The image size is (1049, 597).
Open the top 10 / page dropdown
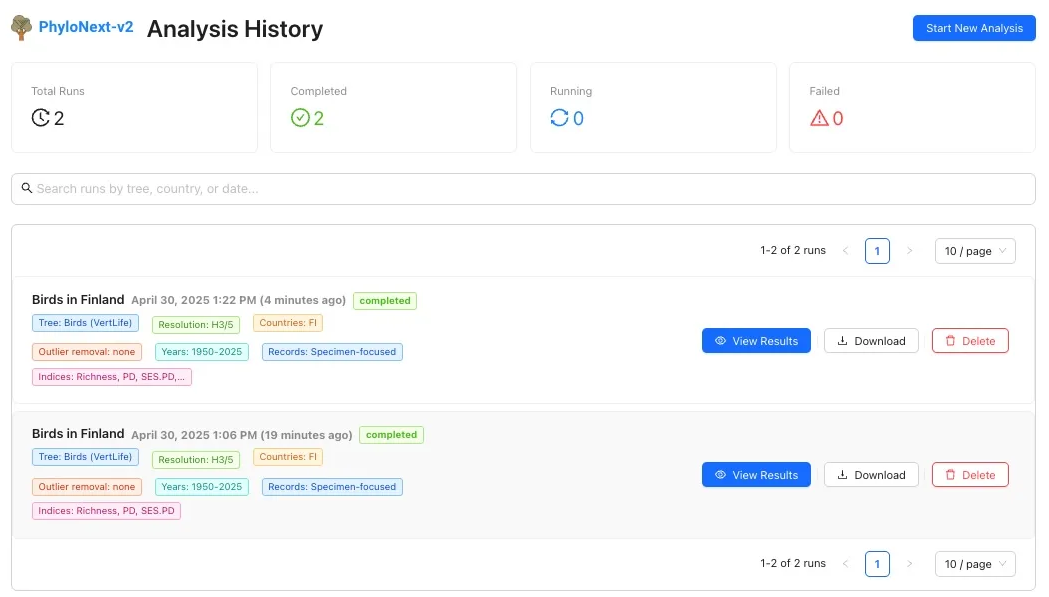(x=974, y=251)
